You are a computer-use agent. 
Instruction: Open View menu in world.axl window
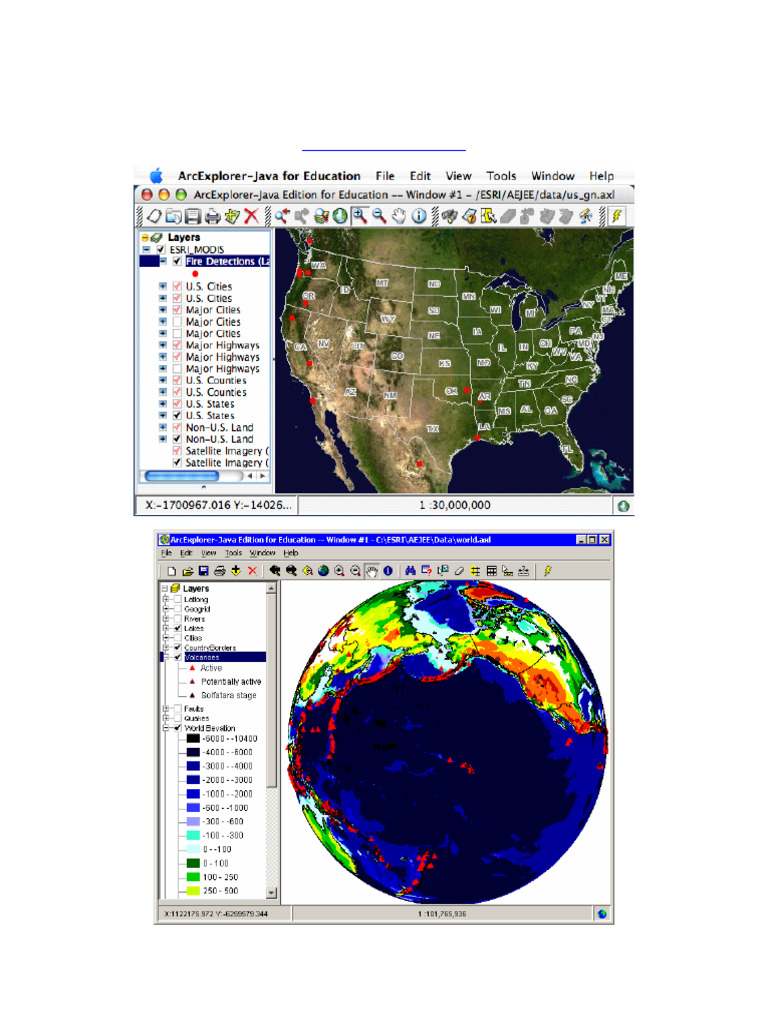(x=208, y=552)
